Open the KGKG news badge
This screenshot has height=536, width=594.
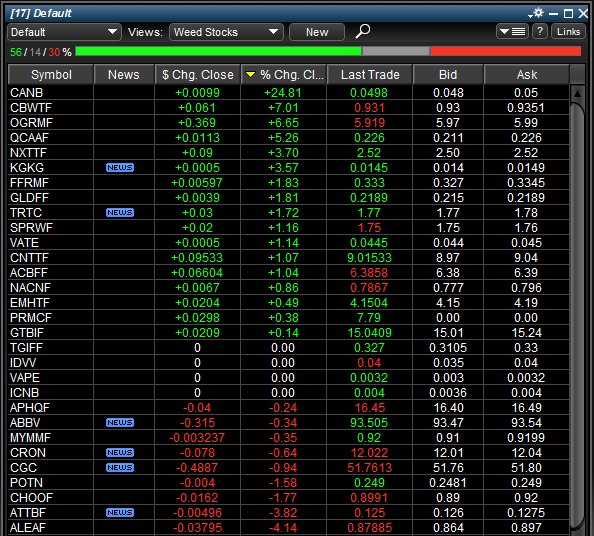(x=120, y=167)
